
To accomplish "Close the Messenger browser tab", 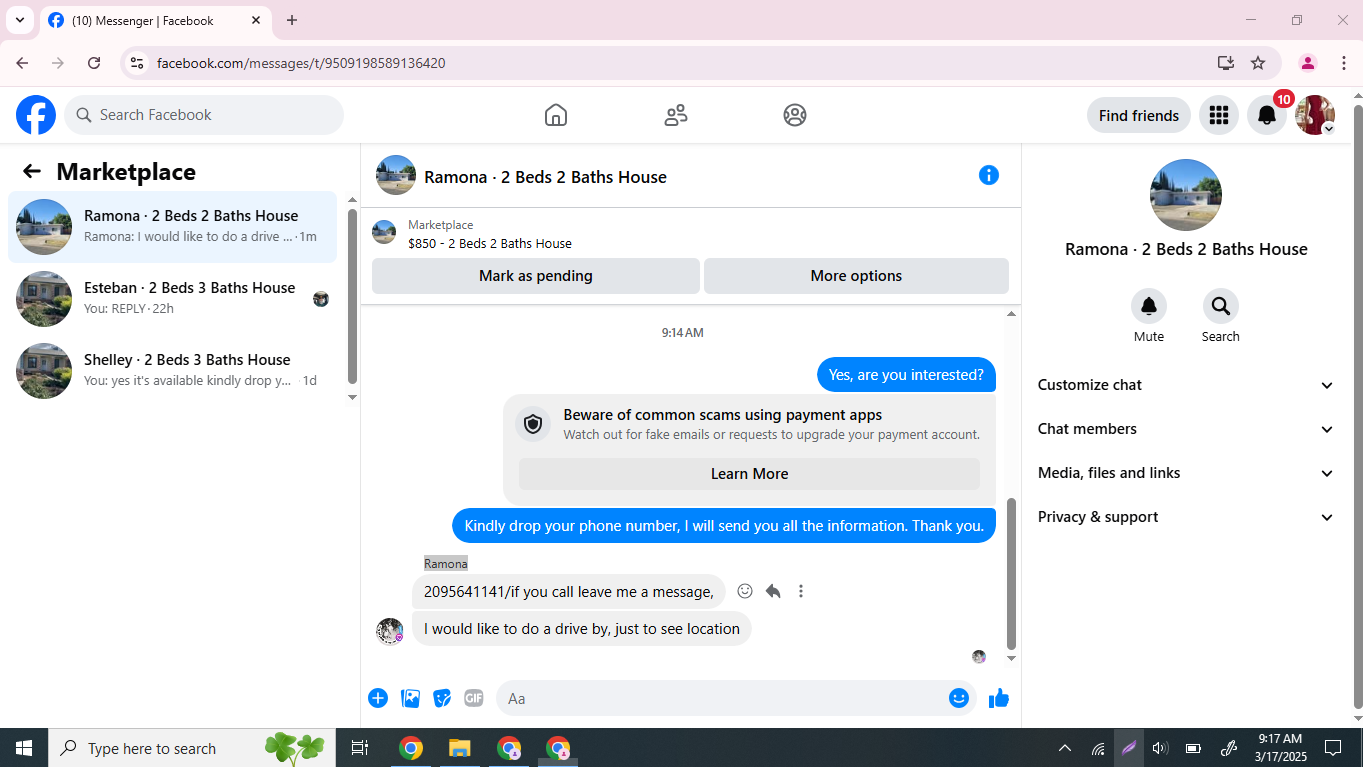I will (x=256, y=20).
